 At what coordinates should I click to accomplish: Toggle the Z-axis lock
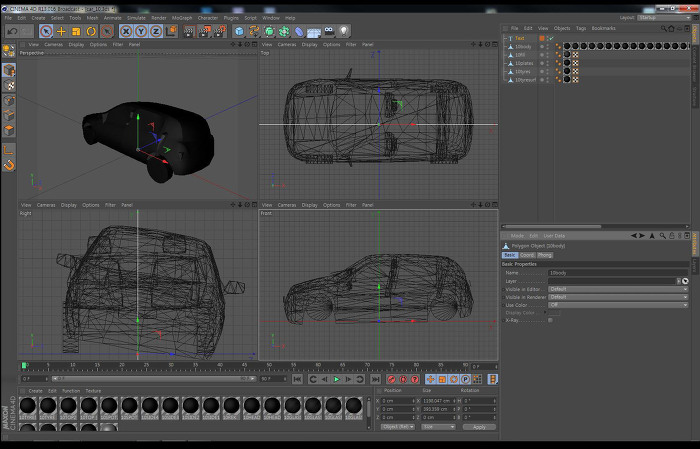click(x=156, y=31)
